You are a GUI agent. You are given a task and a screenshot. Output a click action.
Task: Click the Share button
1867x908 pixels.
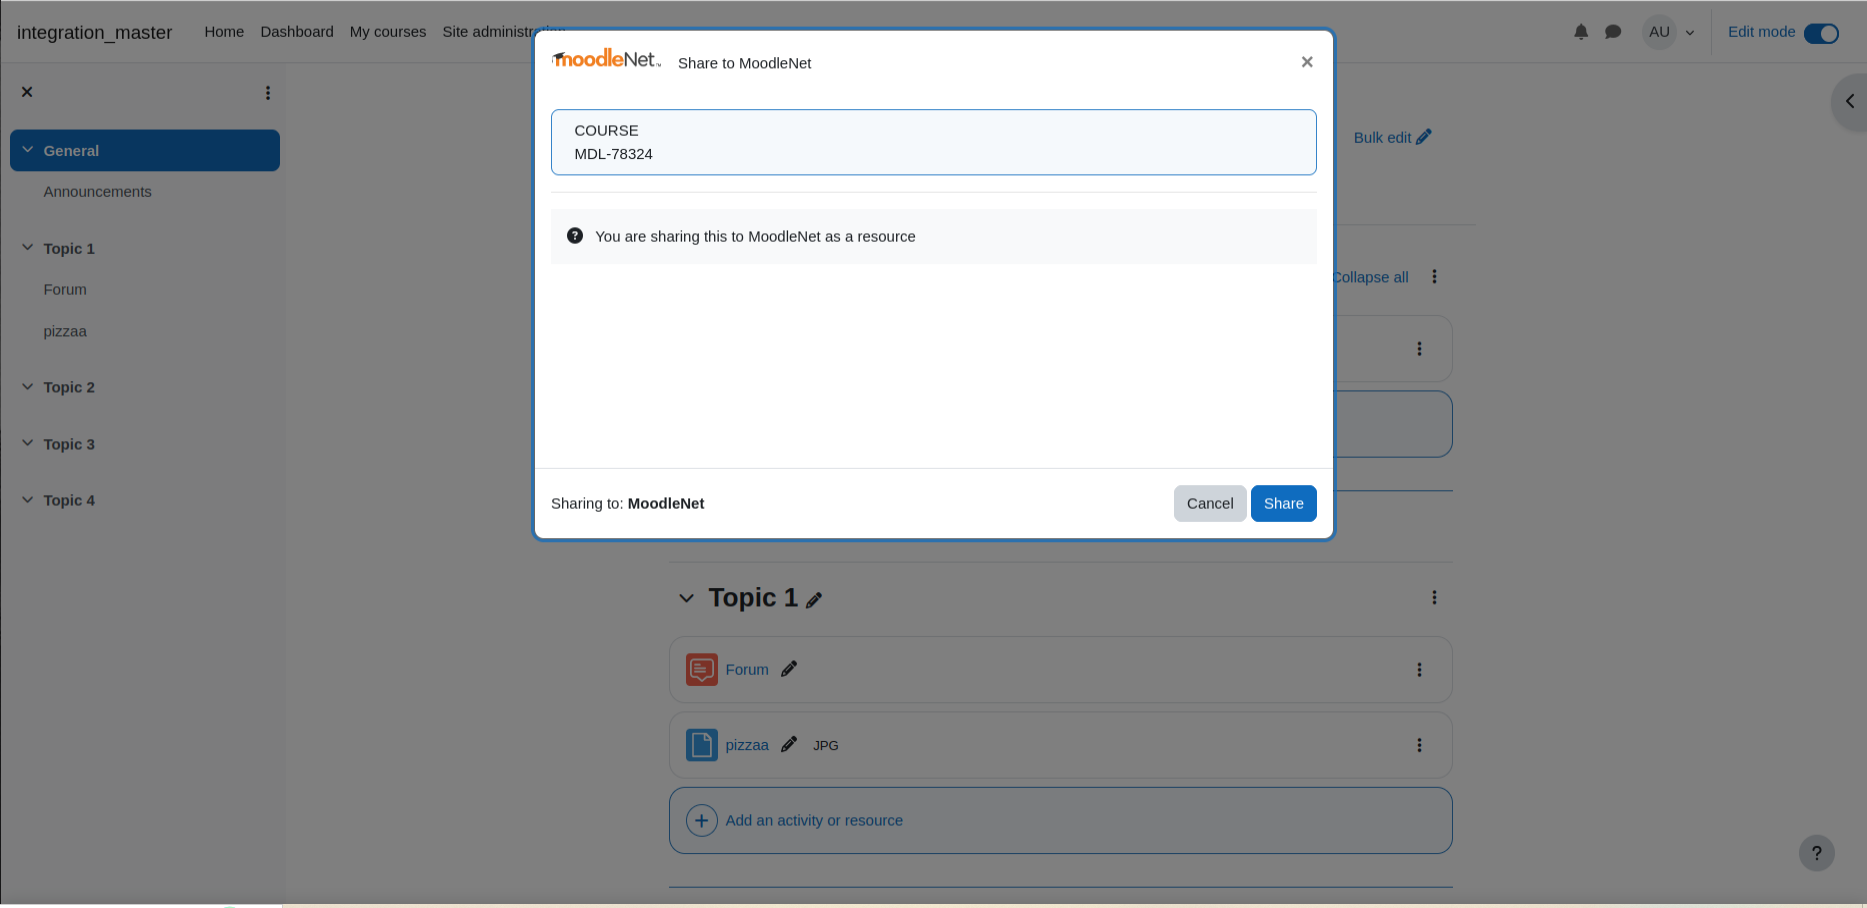pyautogui.click(x=1283, y=503)
